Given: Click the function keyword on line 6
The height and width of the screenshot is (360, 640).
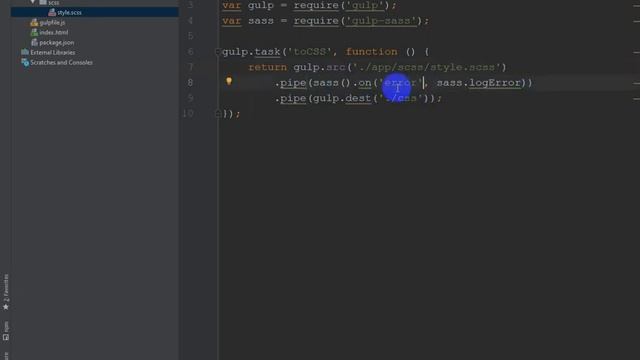Looking at the screenshot, I should coord(371,52).
